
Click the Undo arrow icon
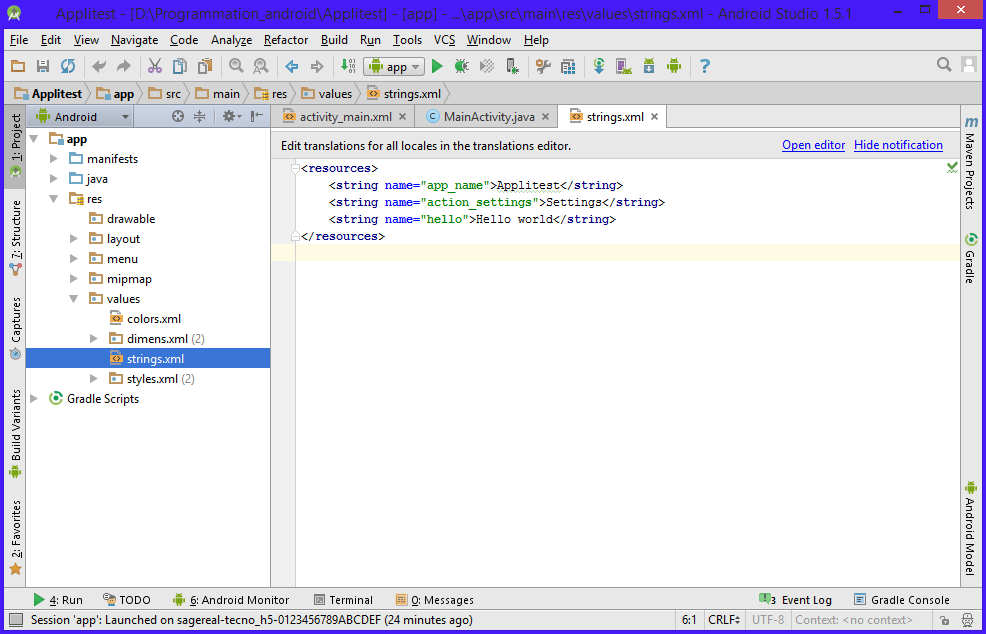click(x=99, y=66)
